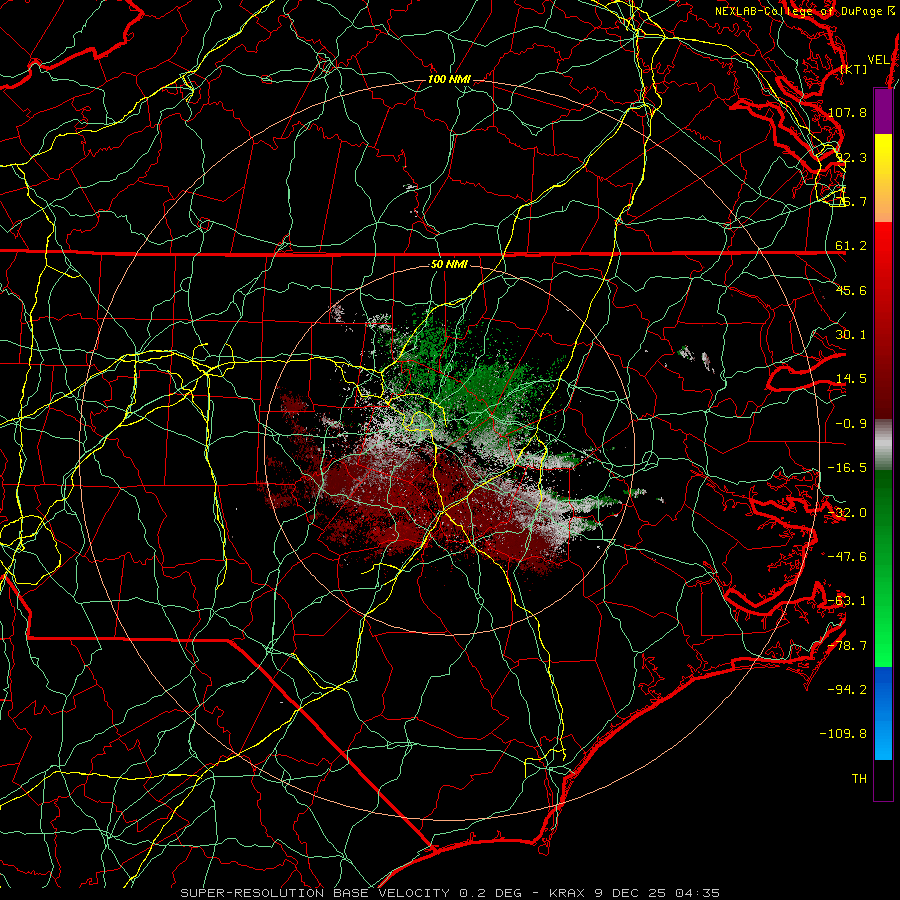Click the gray near-zero segment of the color bar
This screenshot has width=900, height=900.
coord(883,445)
